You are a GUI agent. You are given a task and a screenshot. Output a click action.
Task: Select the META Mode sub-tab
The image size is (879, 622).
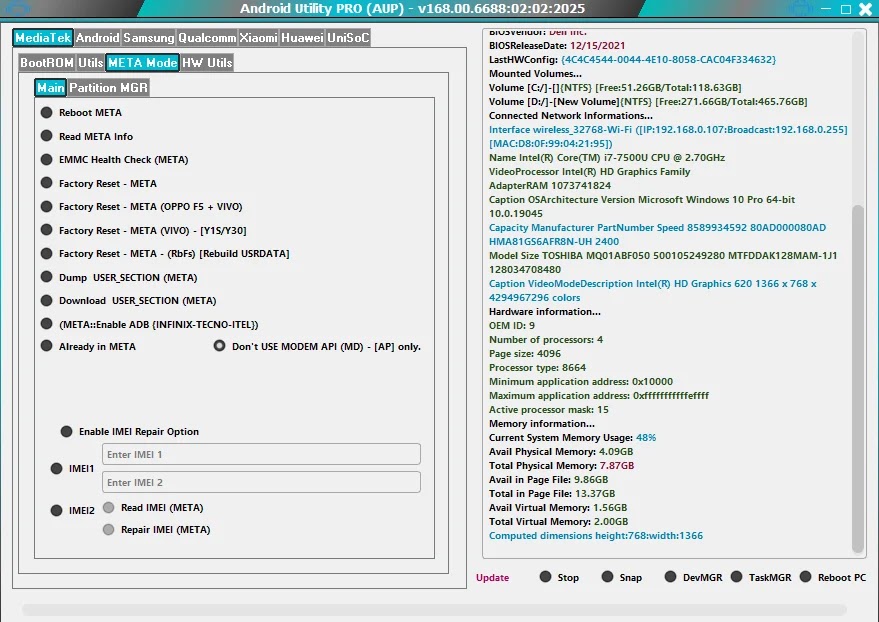142,62
